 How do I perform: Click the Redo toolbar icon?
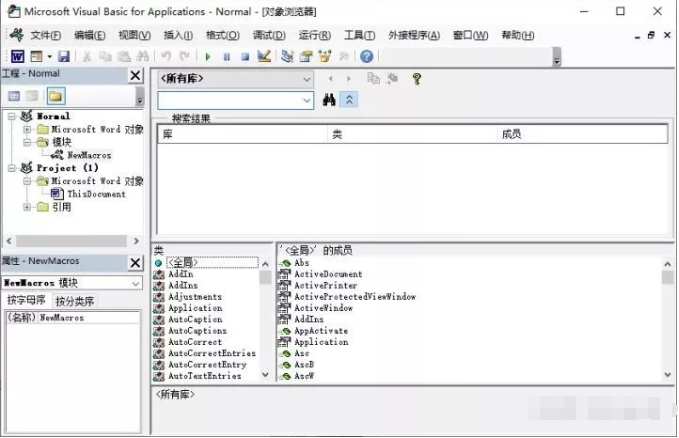point(184,56)
